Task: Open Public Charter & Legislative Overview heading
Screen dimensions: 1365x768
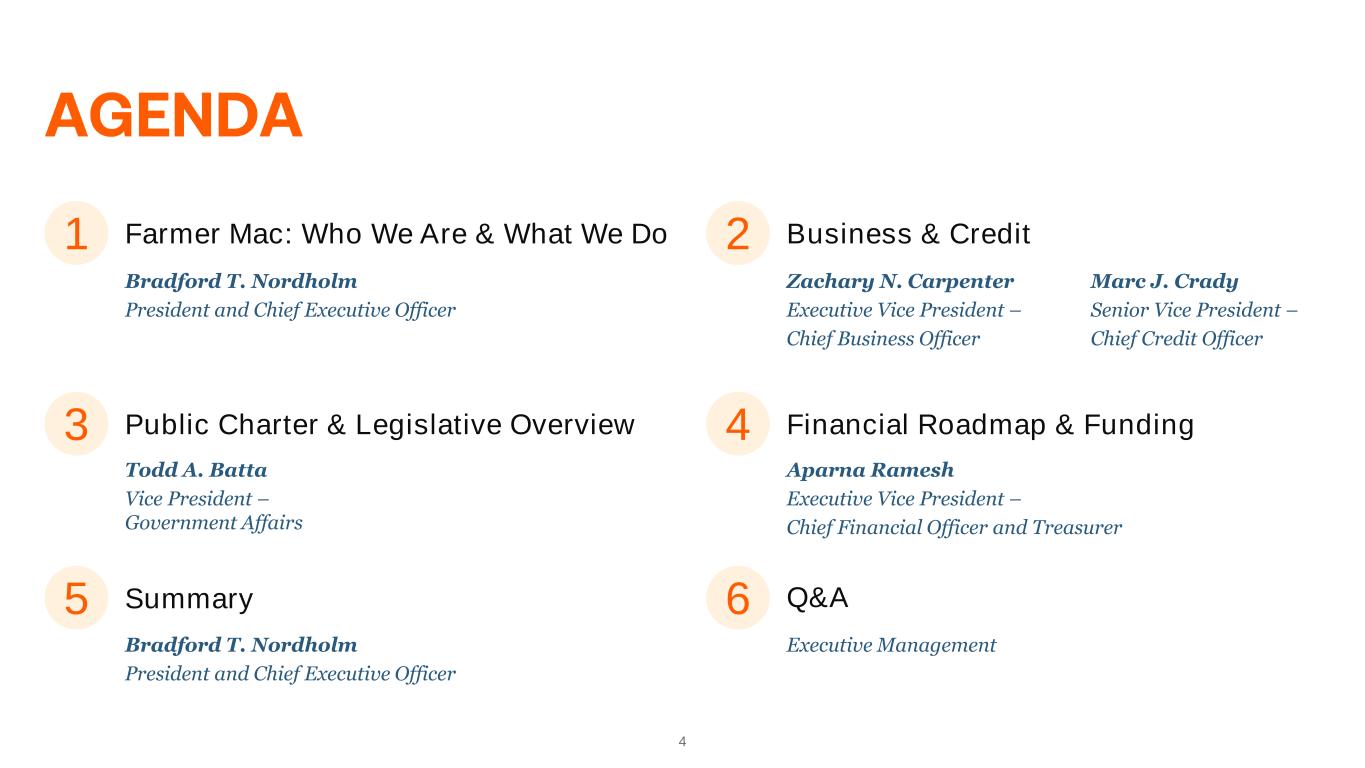Action: click(x=379, y=425)
